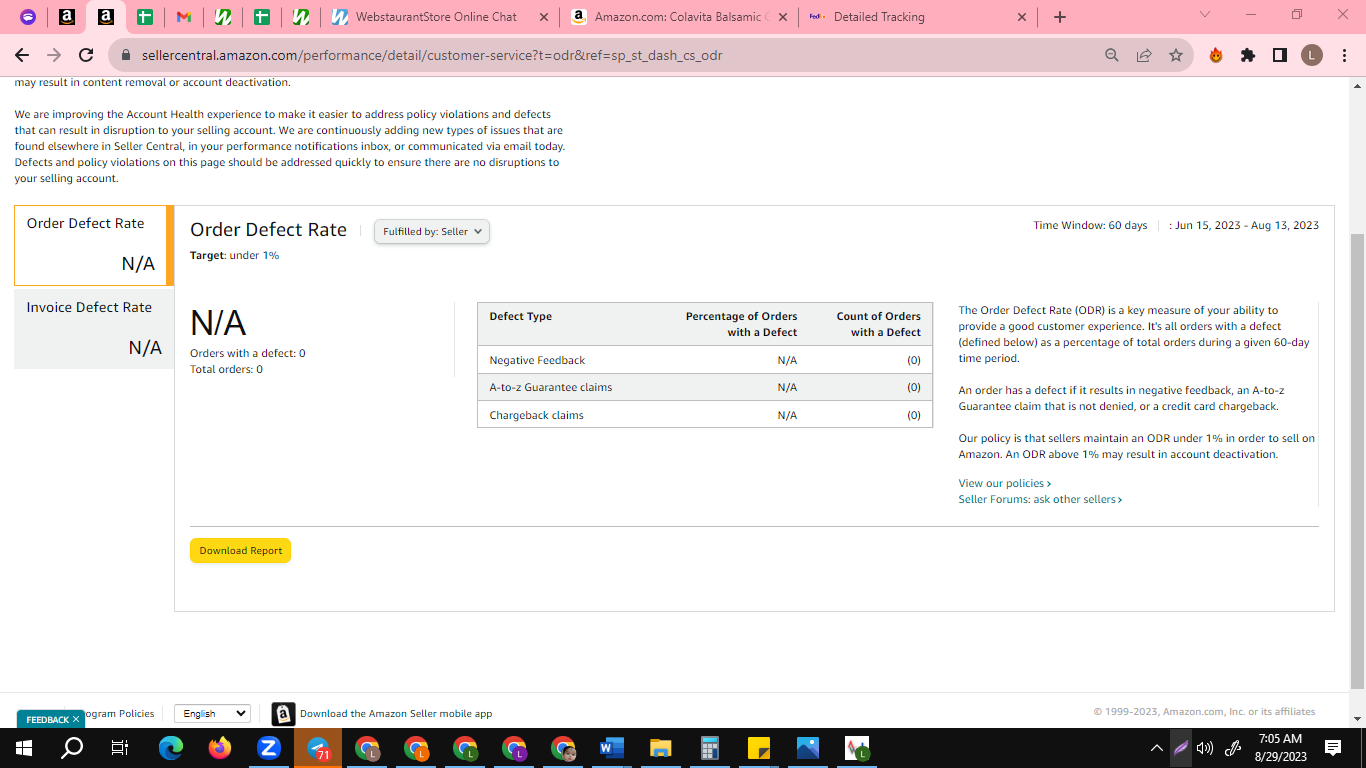Open the Extensions puzzle icon
Viewport: 1366px width, 768px height.
[x=1248, y=56]
